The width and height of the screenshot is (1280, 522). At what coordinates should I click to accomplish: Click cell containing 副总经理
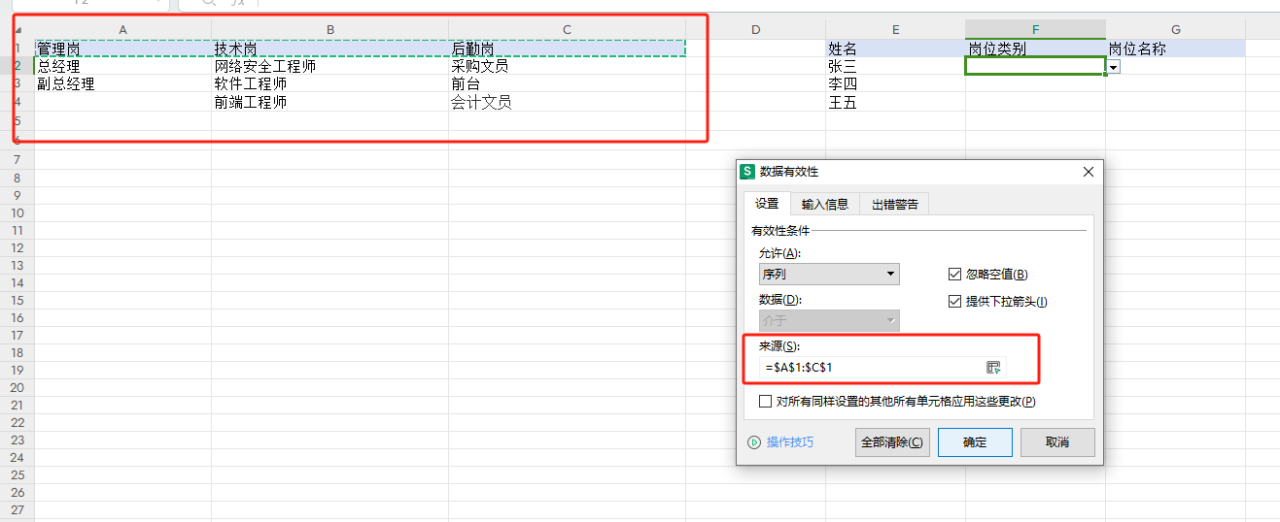123,84
